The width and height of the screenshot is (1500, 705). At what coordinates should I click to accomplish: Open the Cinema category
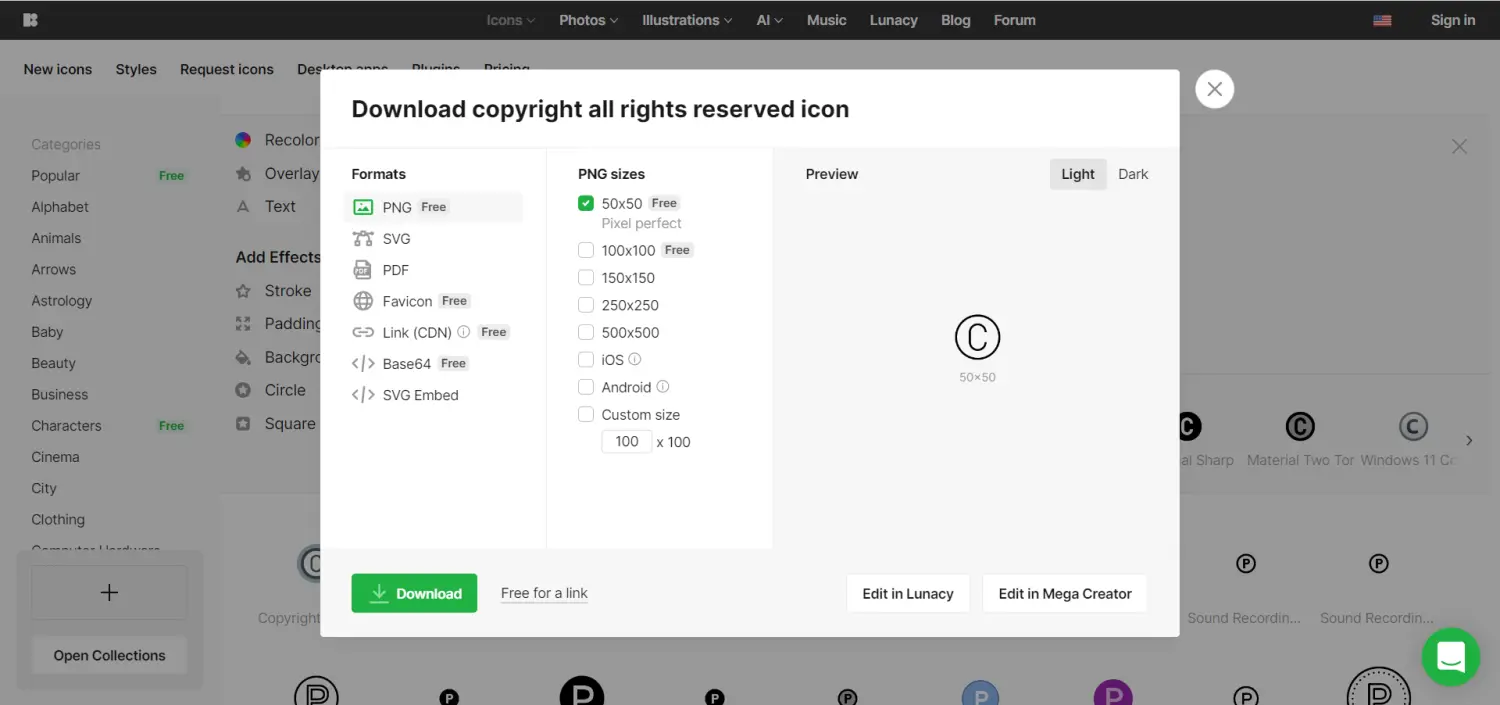(x=55, y=457)
